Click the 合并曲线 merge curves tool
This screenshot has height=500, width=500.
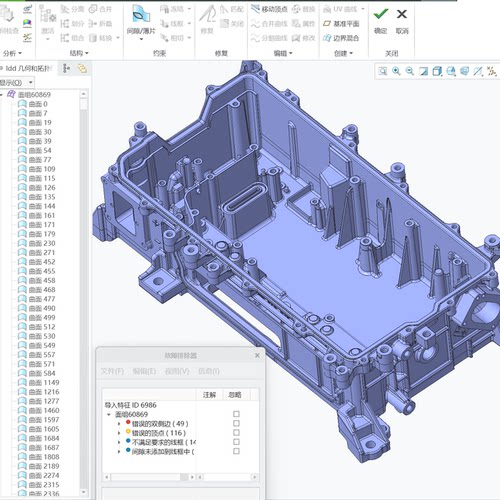coord(269,24)
